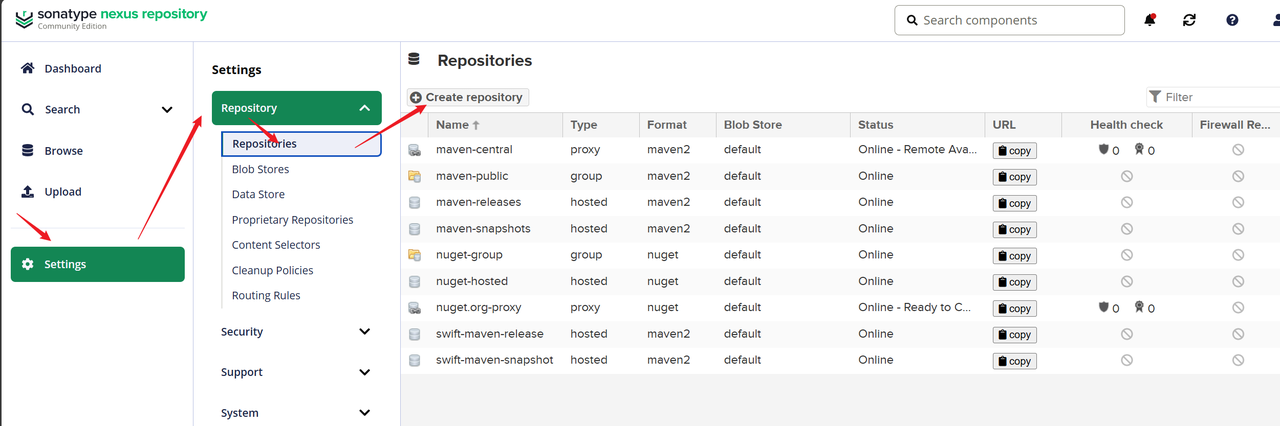Select Cleanup Policies menu item
This screenshot has width=1280, height=426.
click(272, 270)
